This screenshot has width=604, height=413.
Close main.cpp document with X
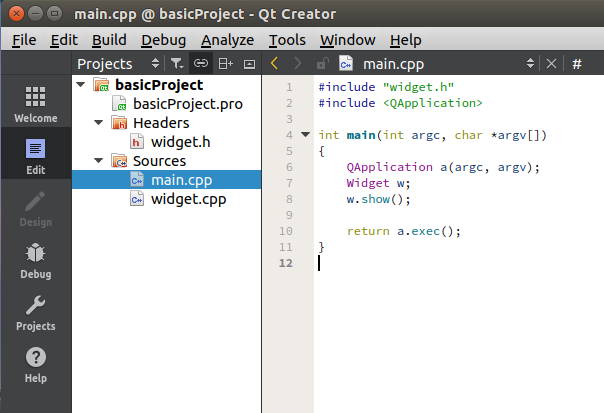[x=551, y=64]
